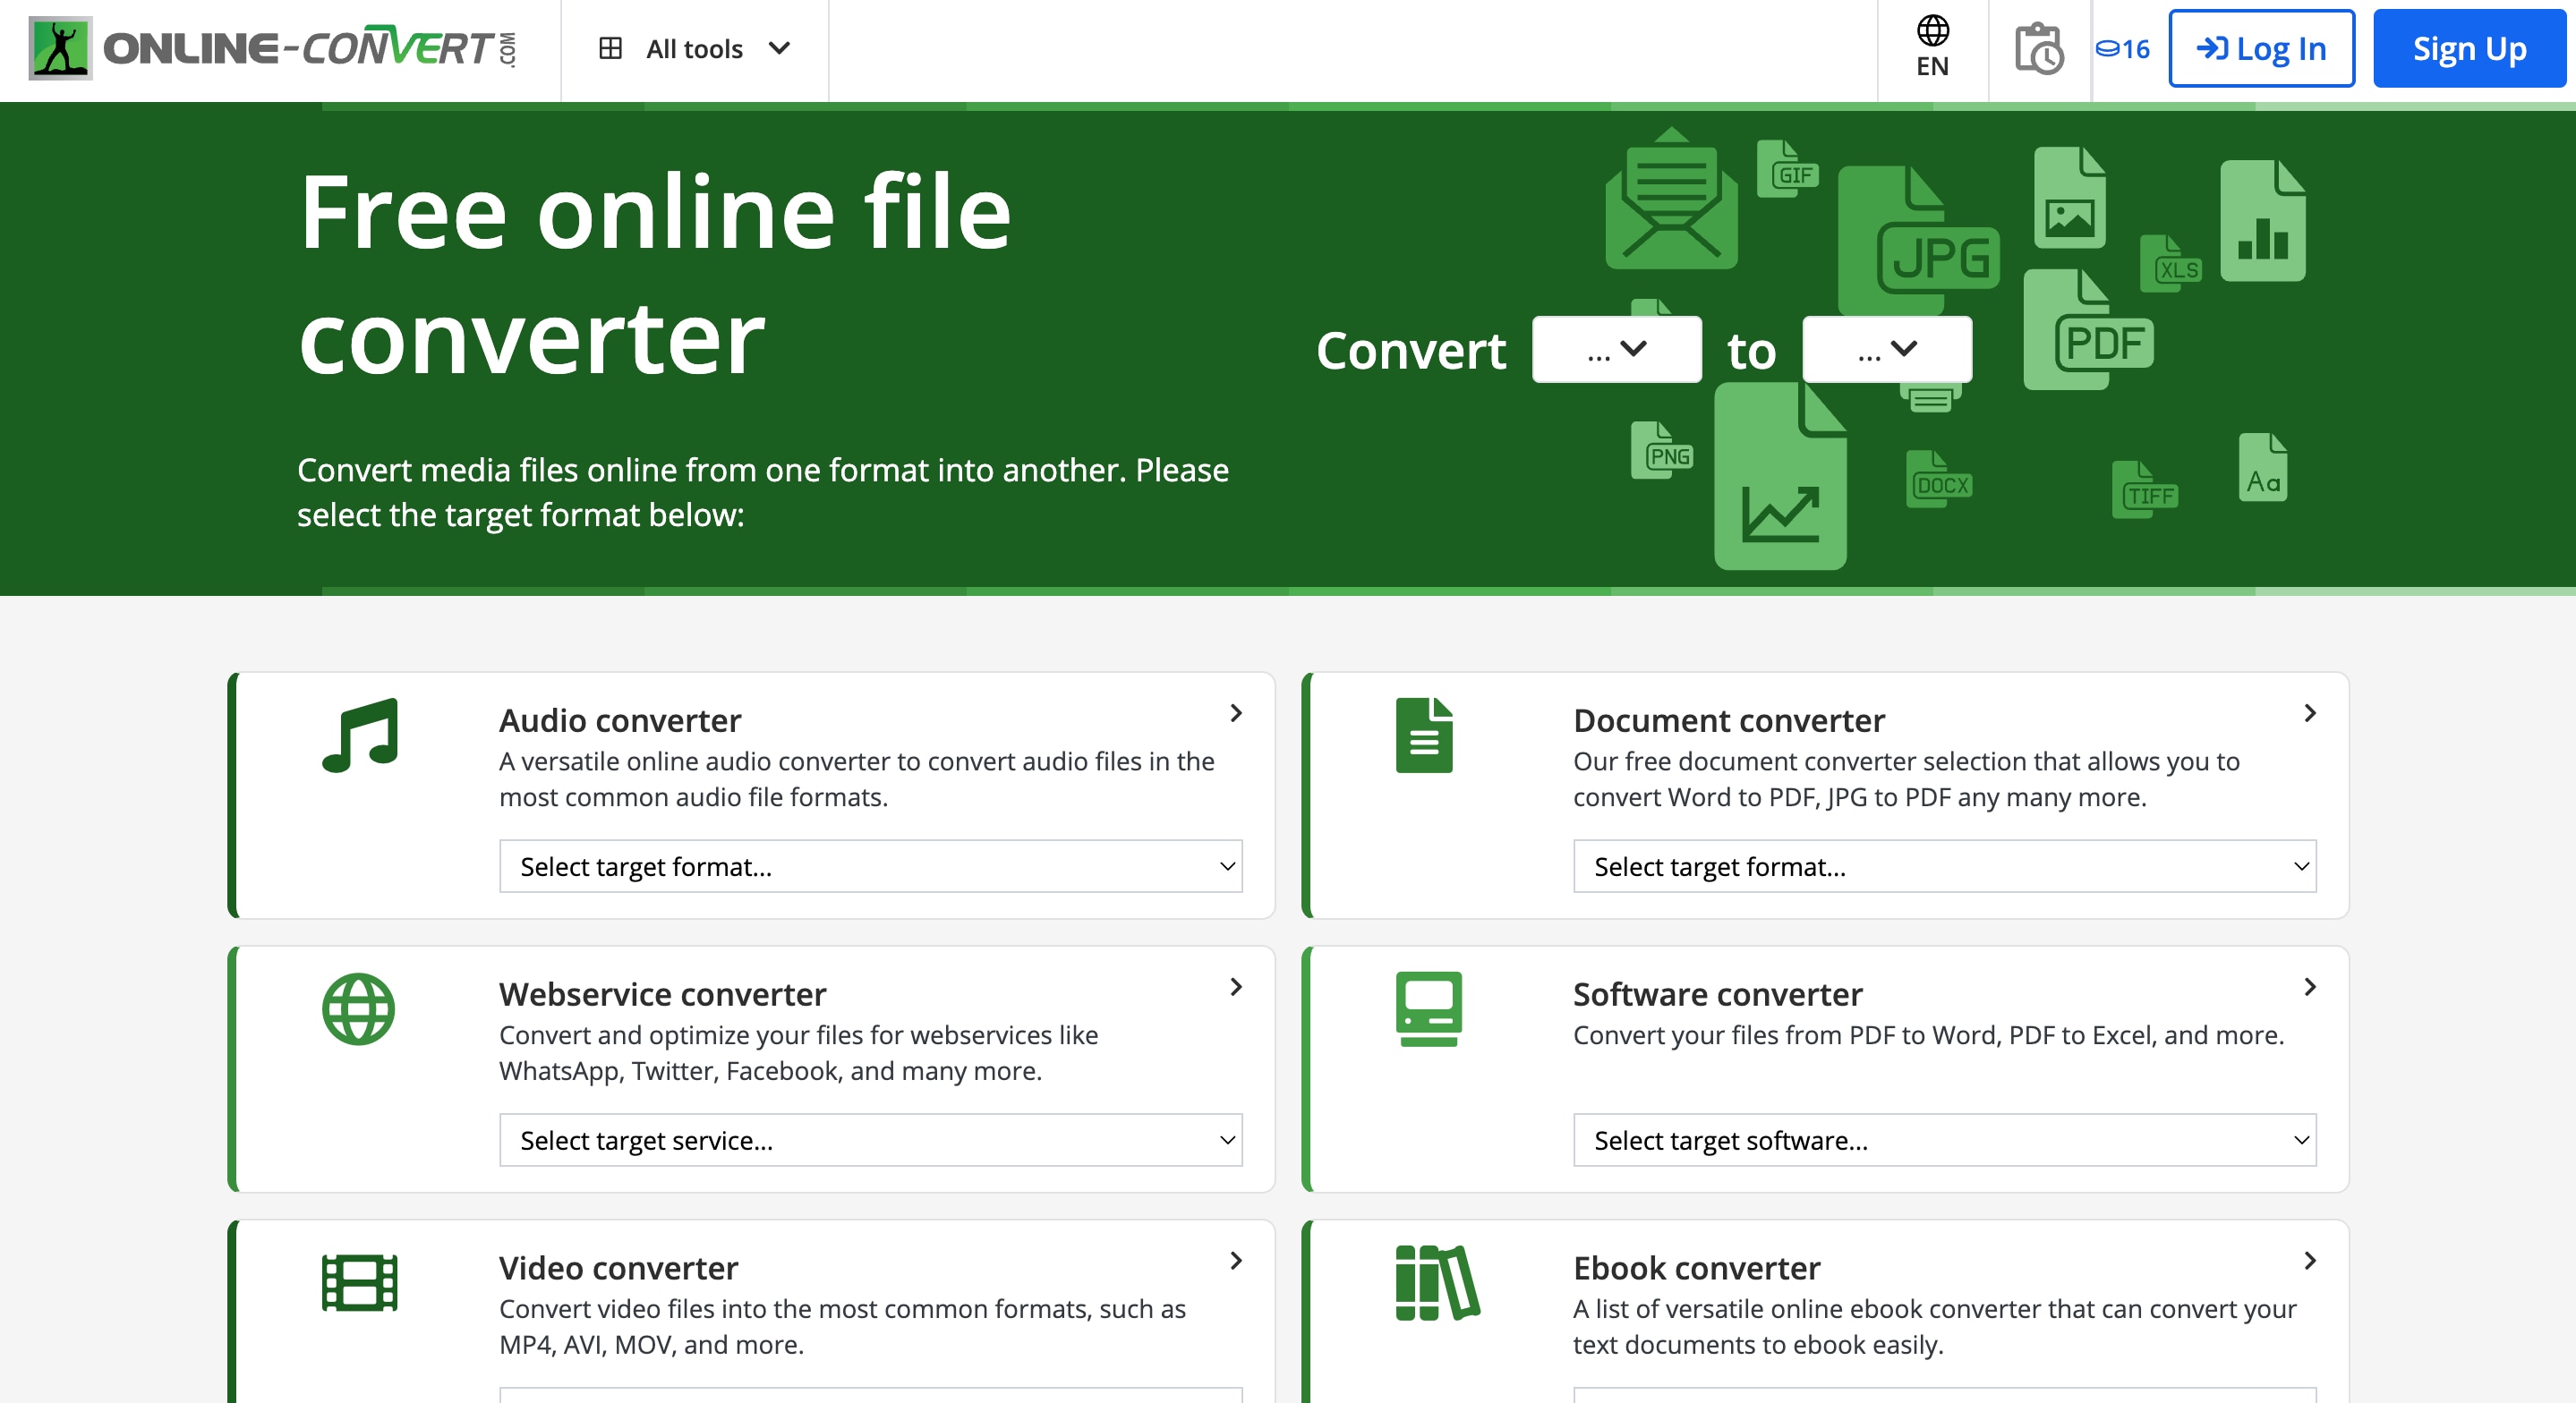Open the All tools menu
The width and height of the screenshot is (2576, 1403).
coord(695,48)
